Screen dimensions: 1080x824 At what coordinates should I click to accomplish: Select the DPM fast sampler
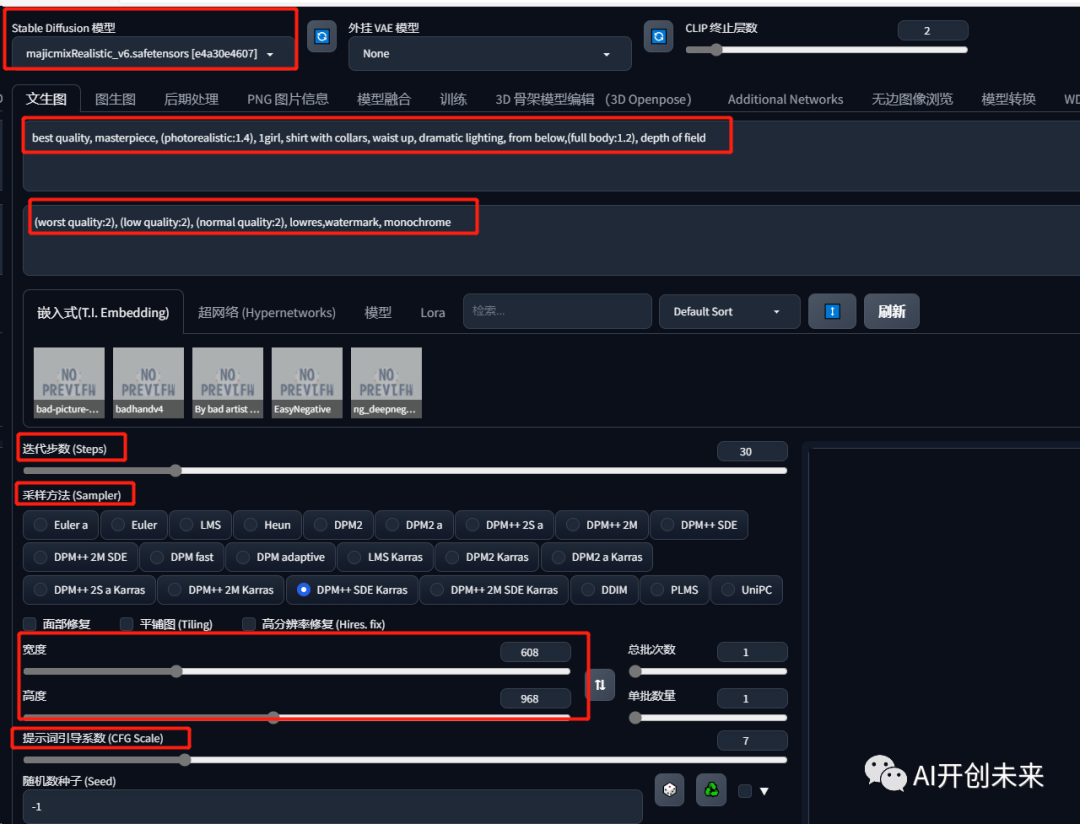click(182, 557)
